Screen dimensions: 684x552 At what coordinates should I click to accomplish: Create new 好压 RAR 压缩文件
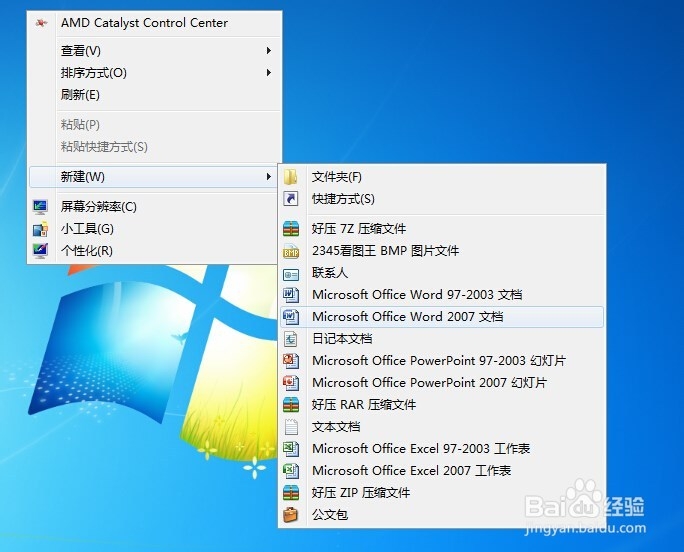pos(442,405)
